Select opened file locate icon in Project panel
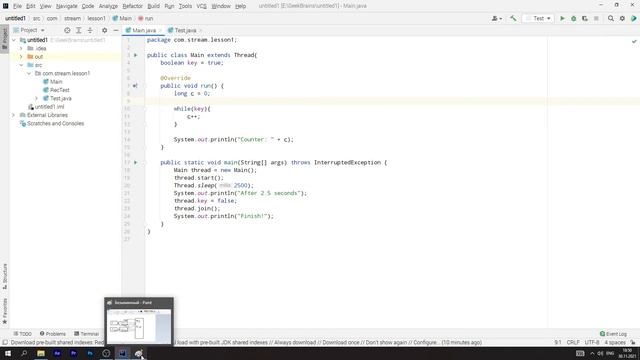640x360 pixels. tap(67, 30)
